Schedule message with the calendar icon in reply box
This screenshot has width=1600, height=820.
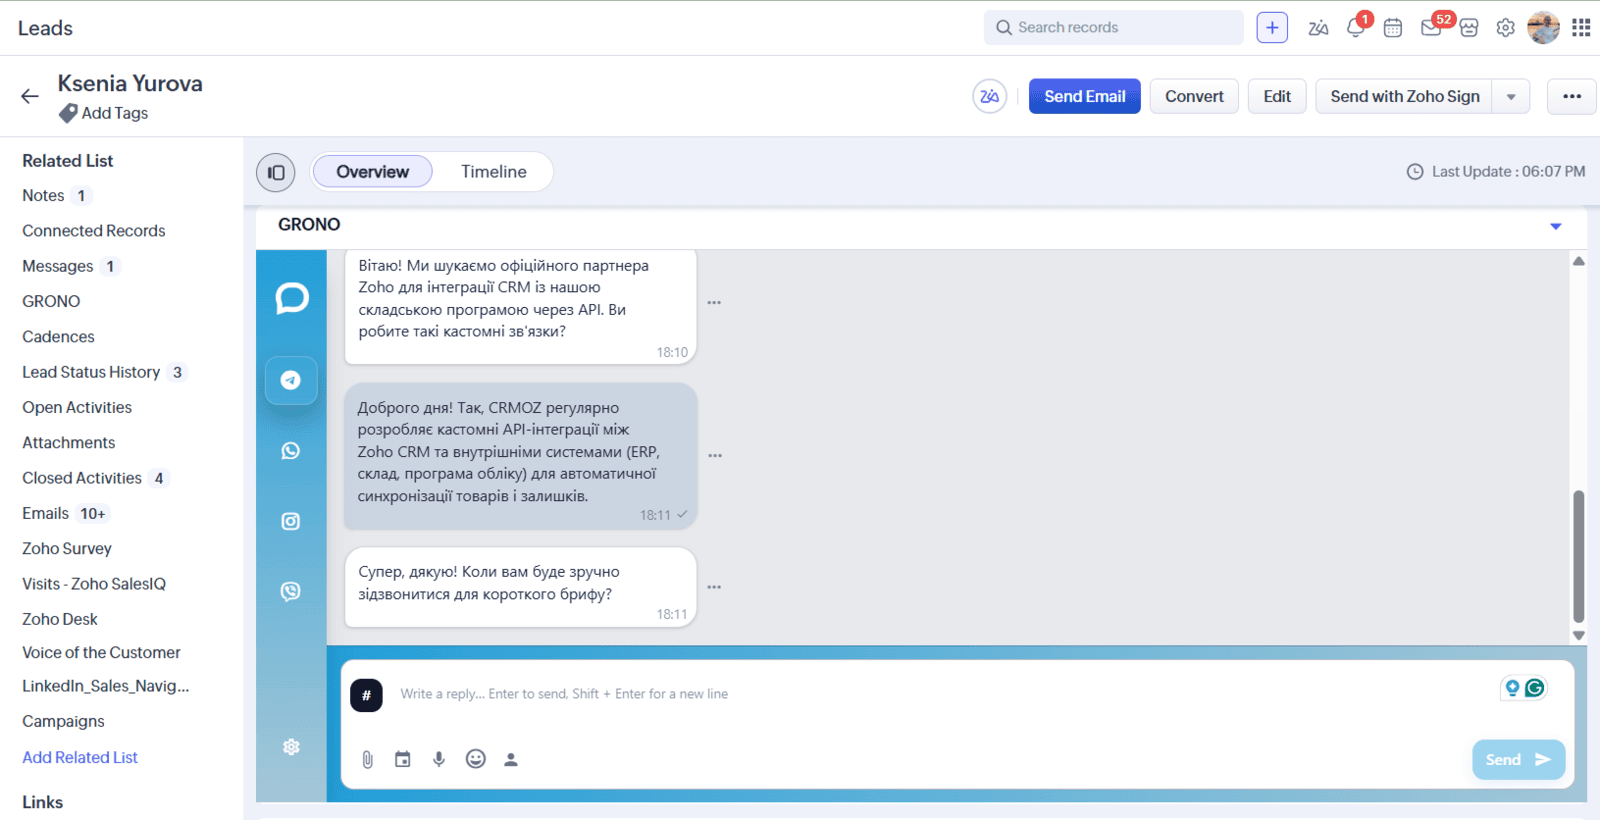[403, 759]
